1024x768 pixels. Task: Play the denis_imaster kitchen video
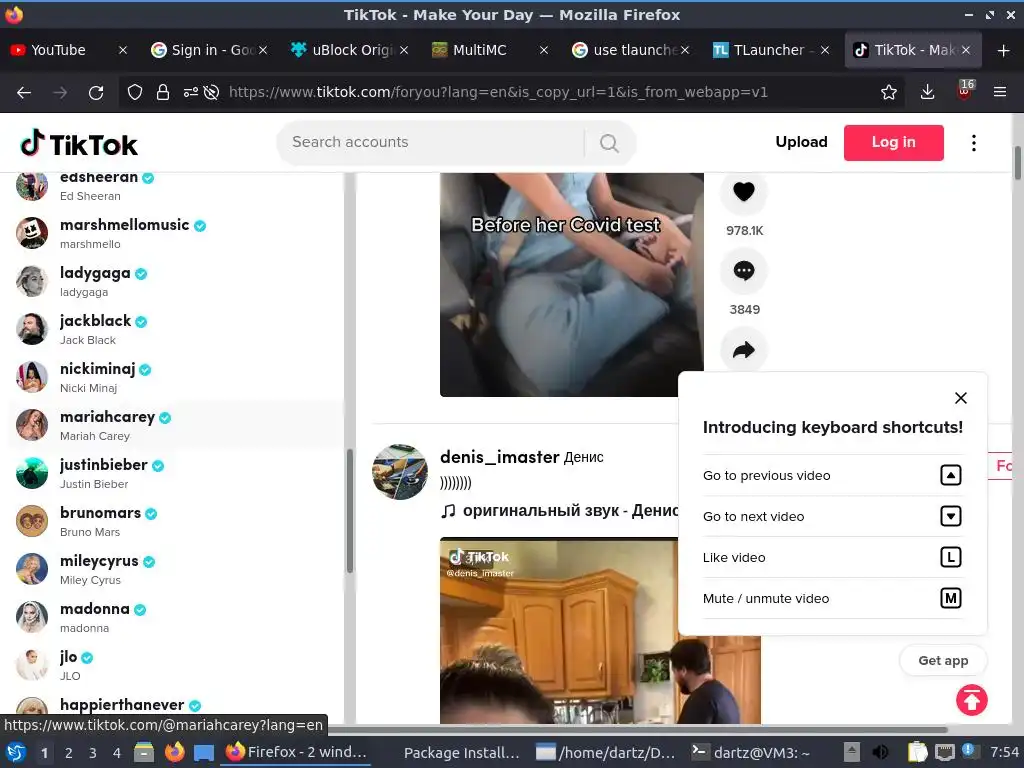pyautogui.click(x=600, y=630)
